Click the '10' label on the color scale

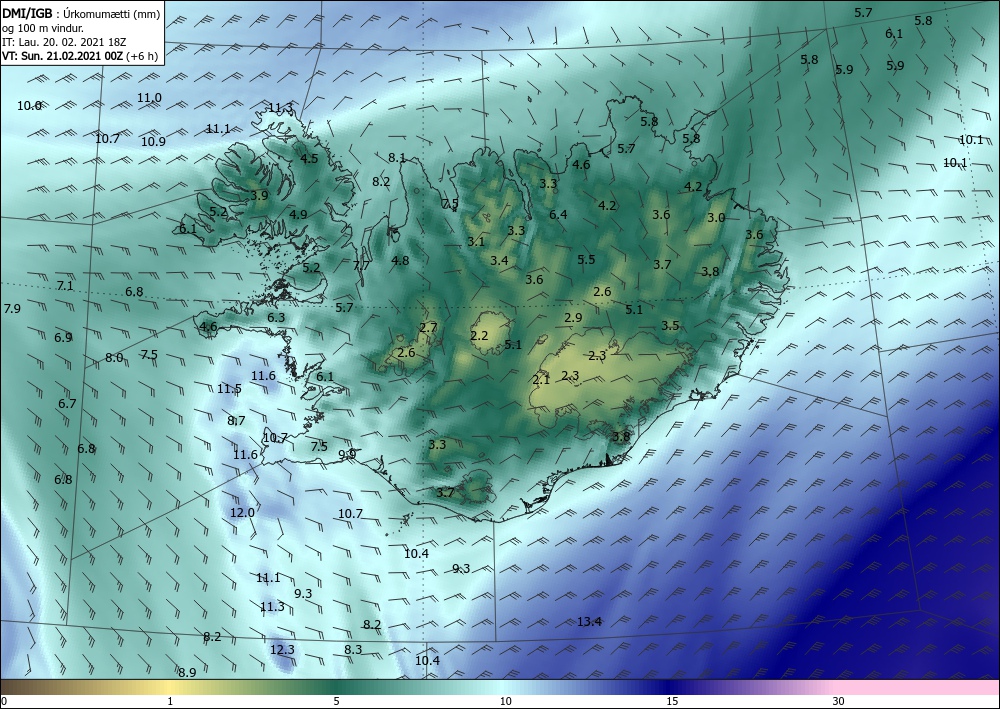pyautogui.click(x=505, y=701)
